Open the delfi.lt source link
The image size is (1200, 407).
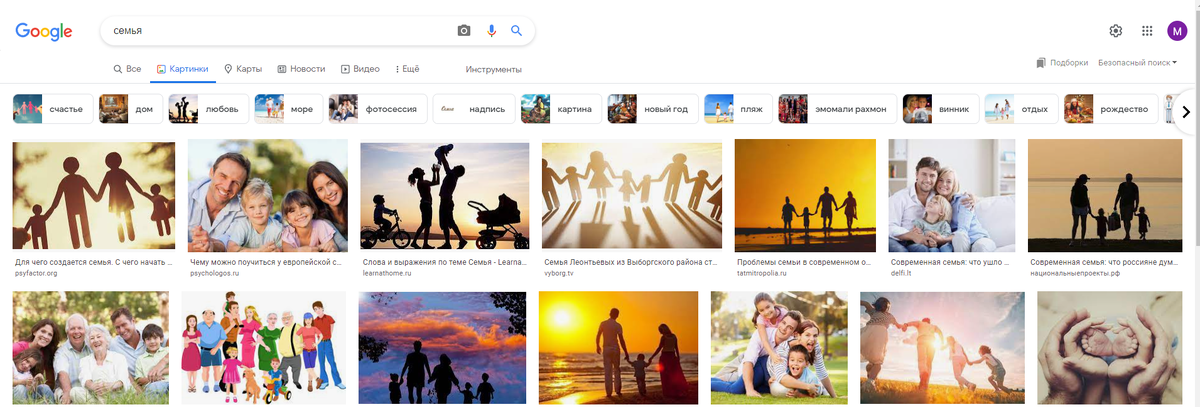click(901, 273)
